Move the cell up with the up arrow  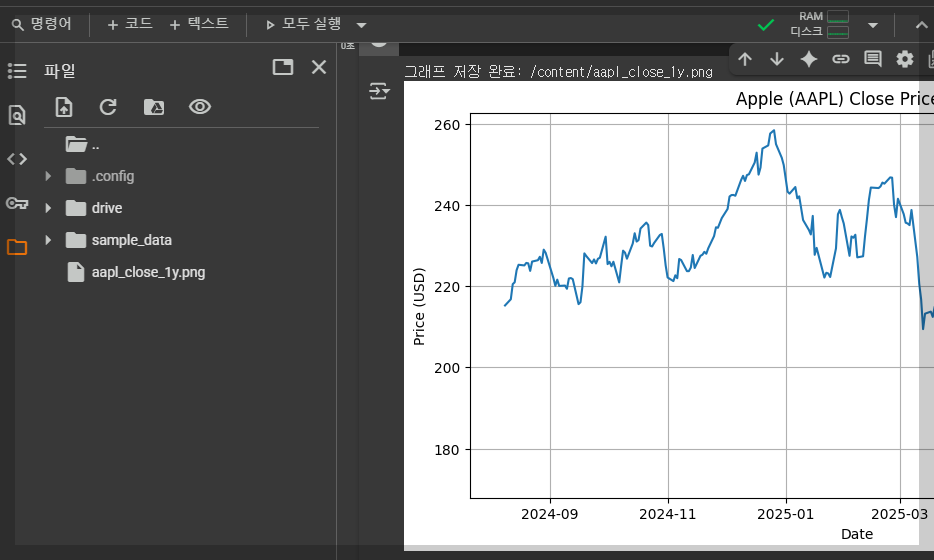[x=745, y=59]
